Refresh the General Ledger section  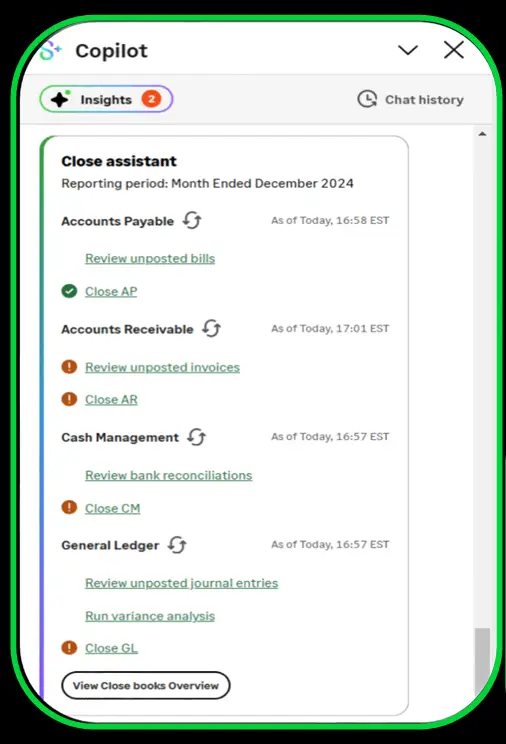(x=177, y=544)
